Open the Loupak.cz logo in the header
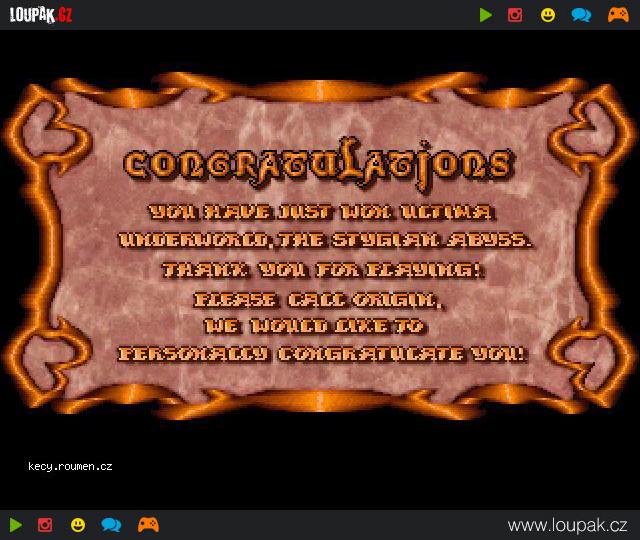The width and height of the screenshot is (640, 540). [x=41, y=15]
